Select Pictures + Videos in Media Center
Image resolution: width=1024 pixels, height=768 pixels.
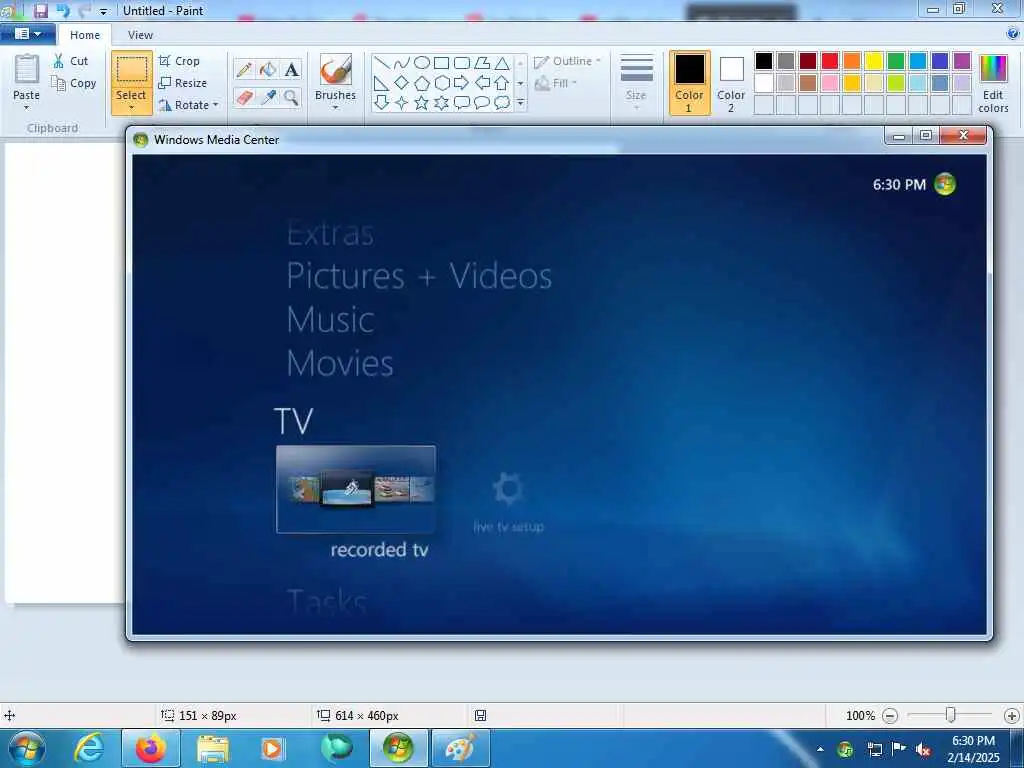(419, 276)
